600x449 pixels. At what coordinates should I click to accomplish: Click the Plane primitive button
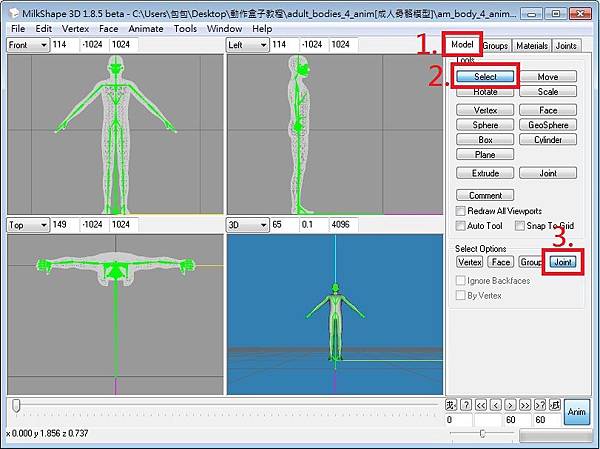tap(485, 155)
